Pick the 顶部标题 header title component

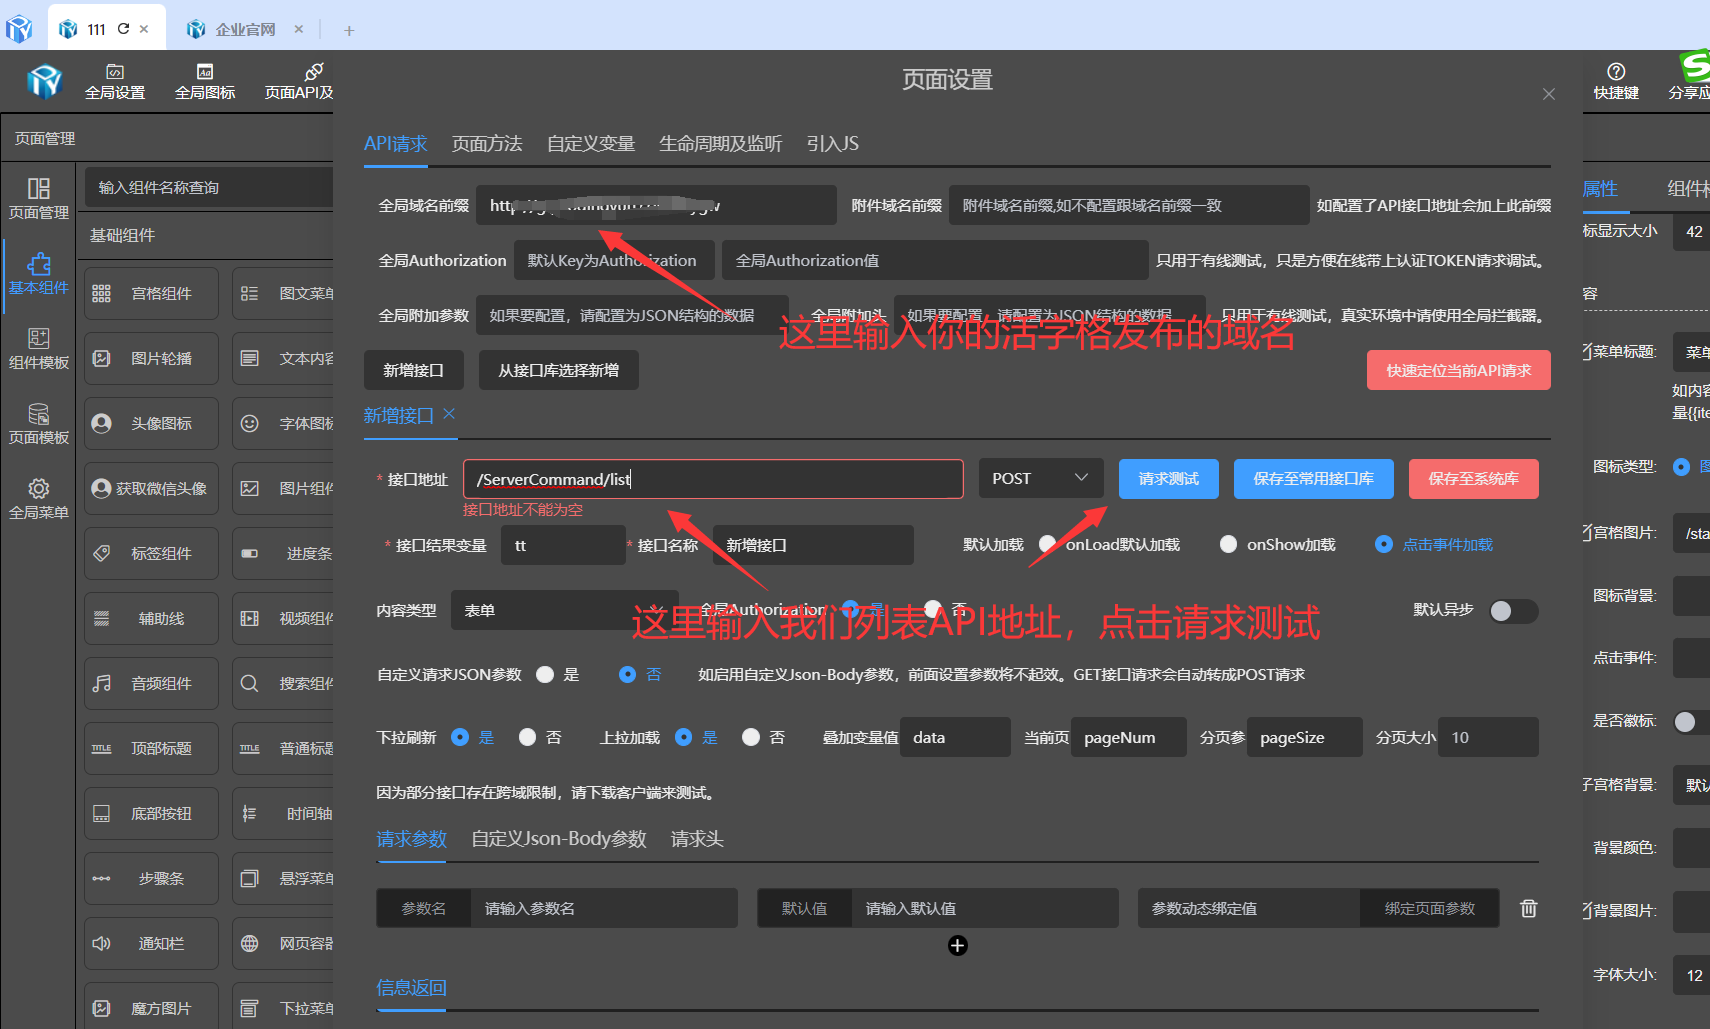(x=151, y=748)
